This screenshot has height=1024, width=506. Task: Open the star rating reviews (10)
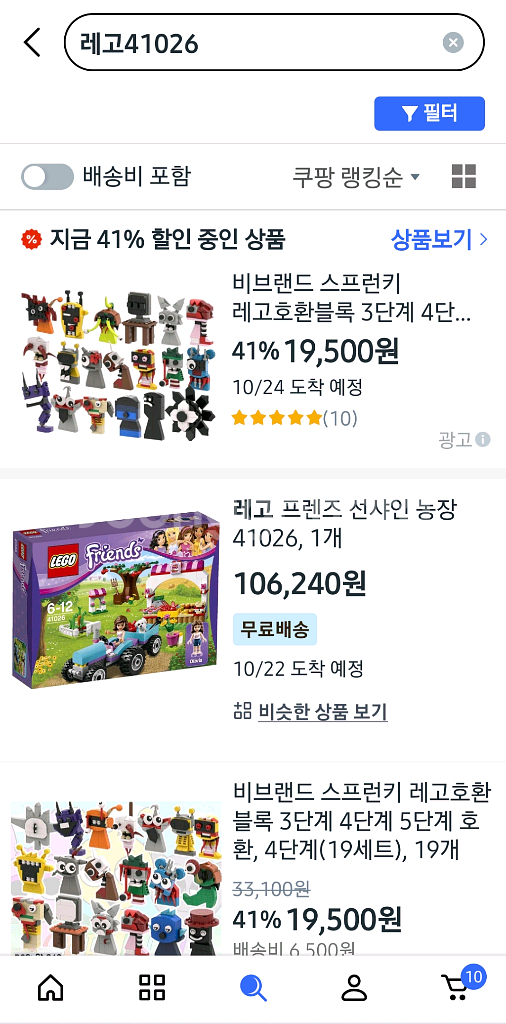[x=294, y=417]
